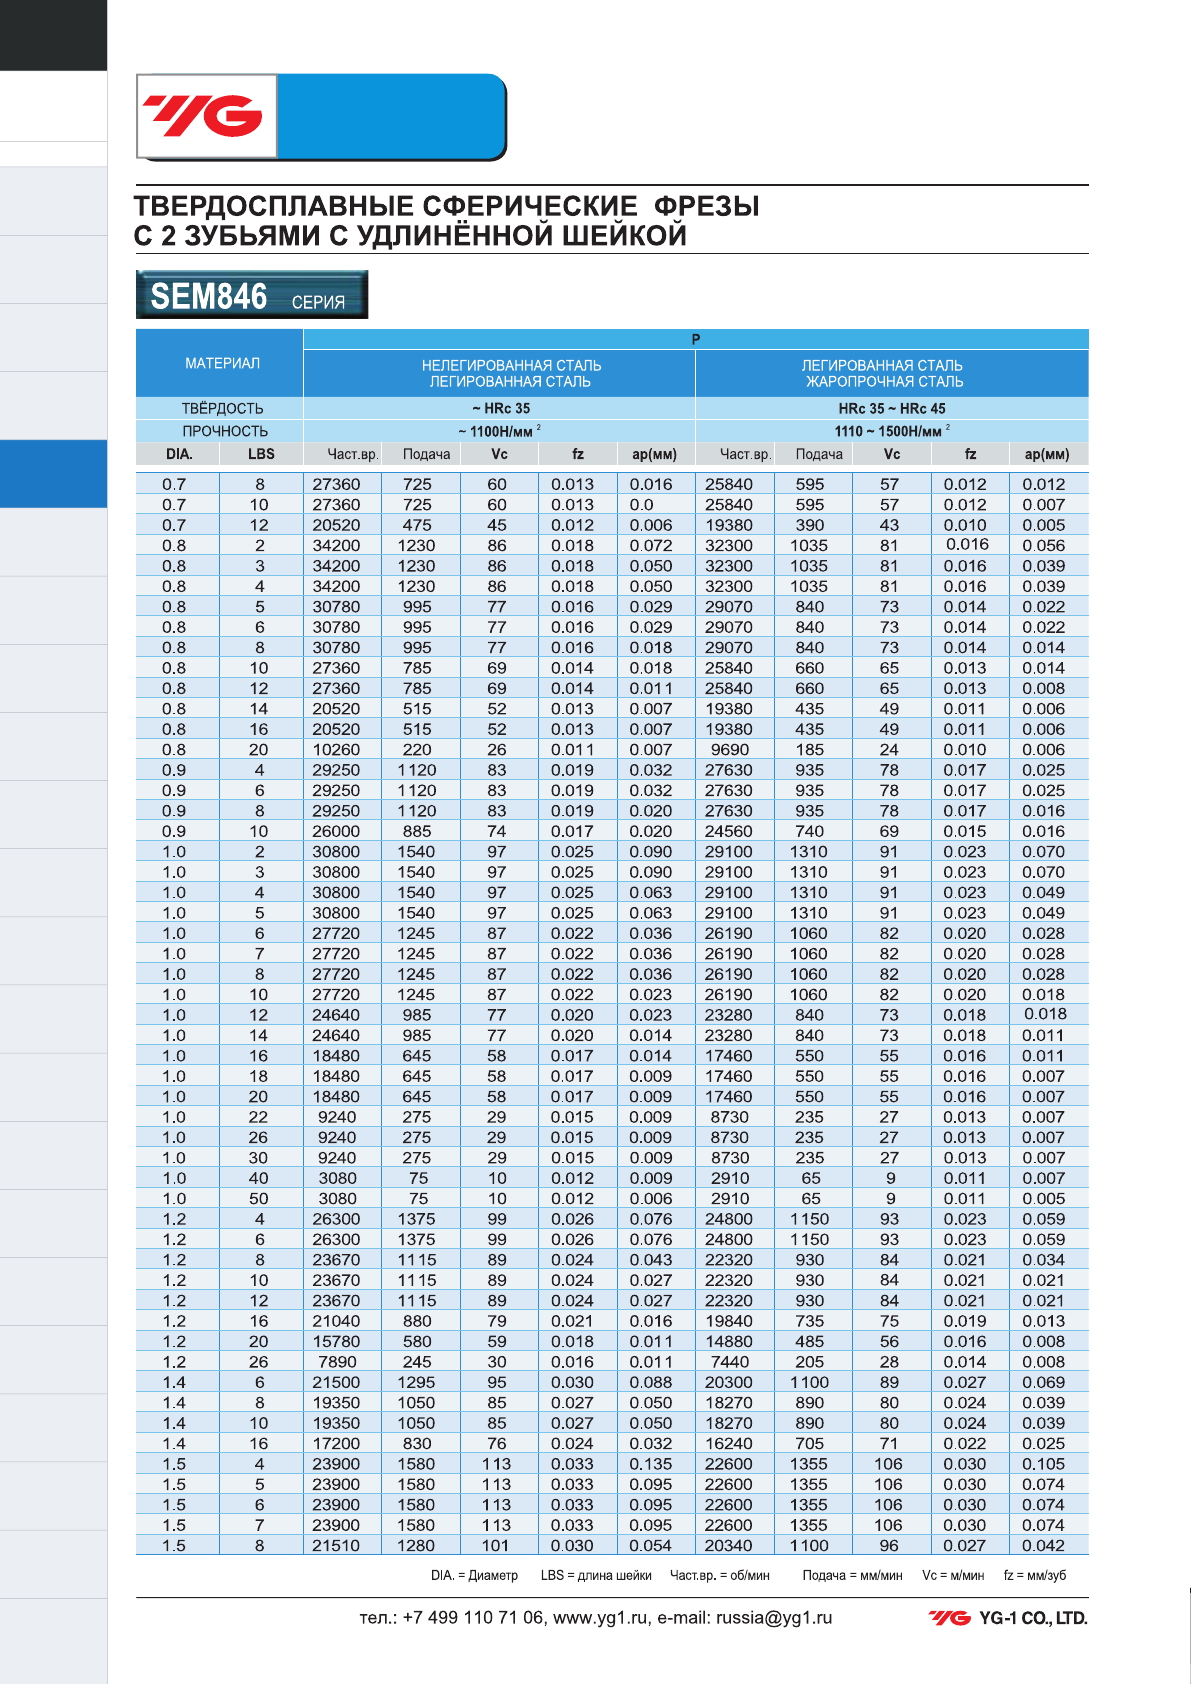Viewport: 1191px width, 1684px height.
Task: Click the ТВЁРДОСТЬ row label
Action: click(222, 408)
